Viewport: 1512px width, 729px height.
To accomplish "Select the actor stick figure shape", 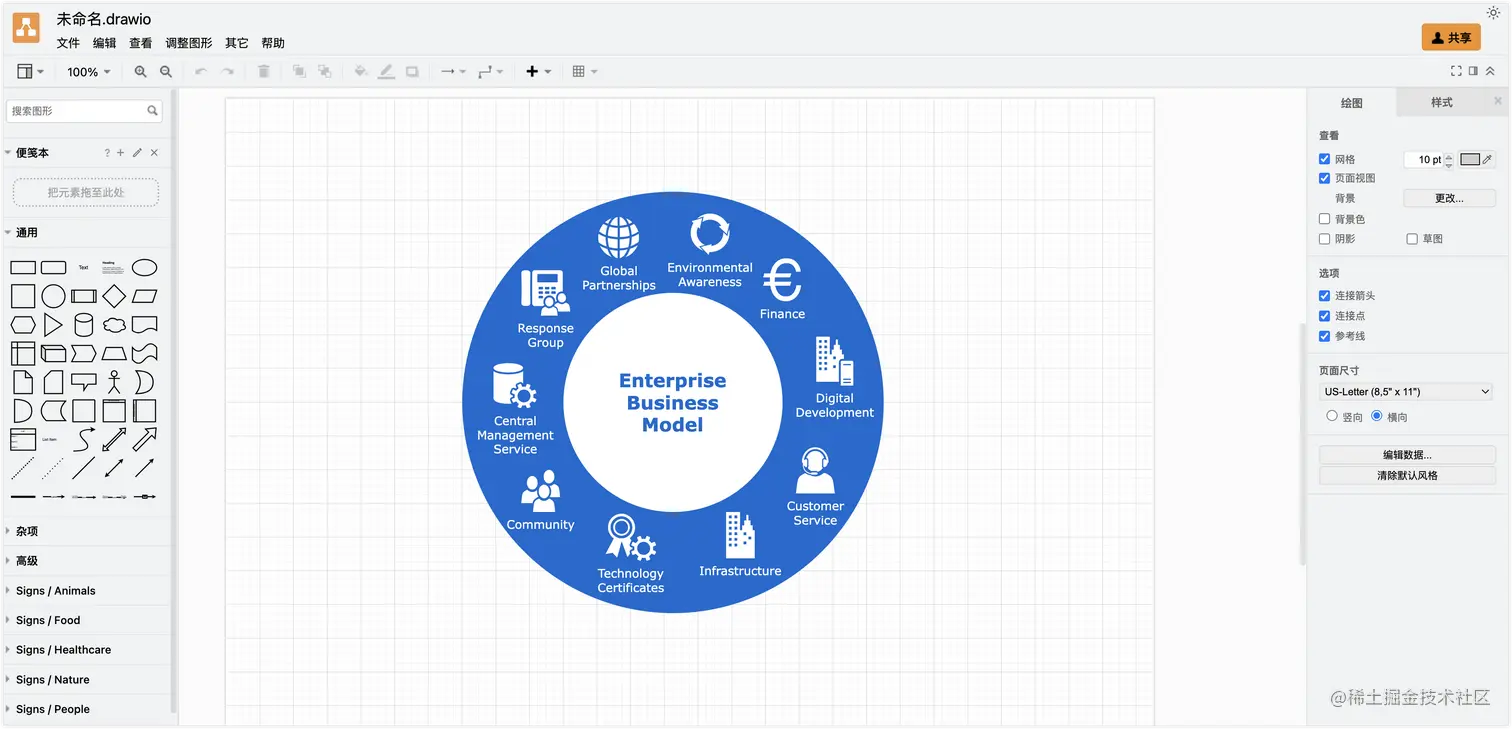I will 114,382.
